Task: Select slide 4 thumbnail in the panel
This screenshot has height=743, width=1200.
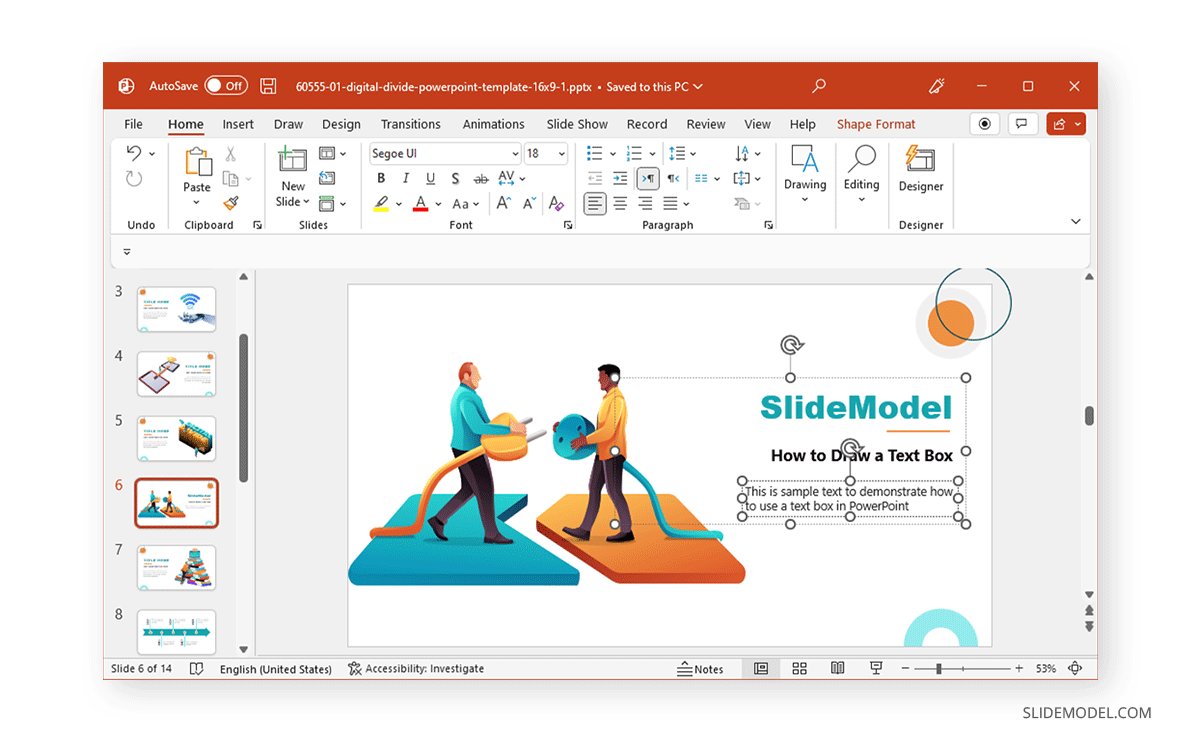Action: tap(176, 373)
